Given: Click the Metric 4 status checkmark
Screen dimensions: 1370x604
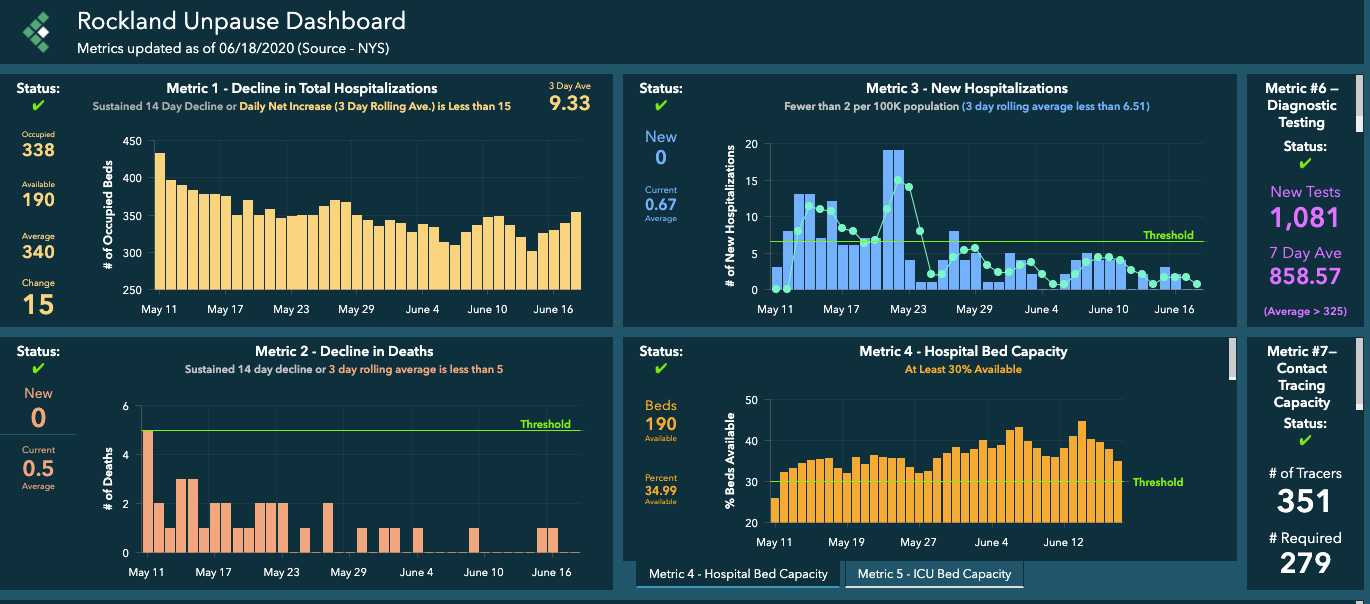Looking at the screenshot, I should pyautogui.click(x=660, y=369).
